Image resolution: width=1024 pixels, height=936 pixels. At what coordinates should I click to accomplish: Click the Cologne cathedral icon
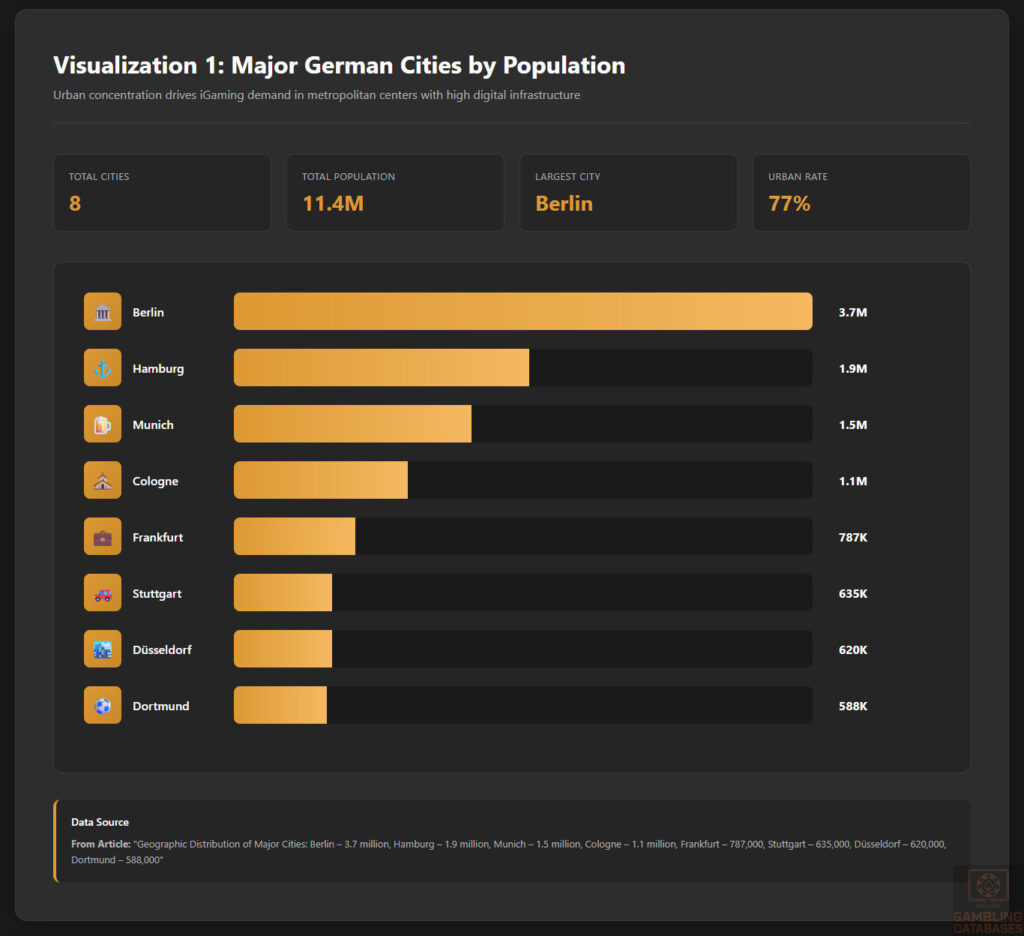coord(102,480)
